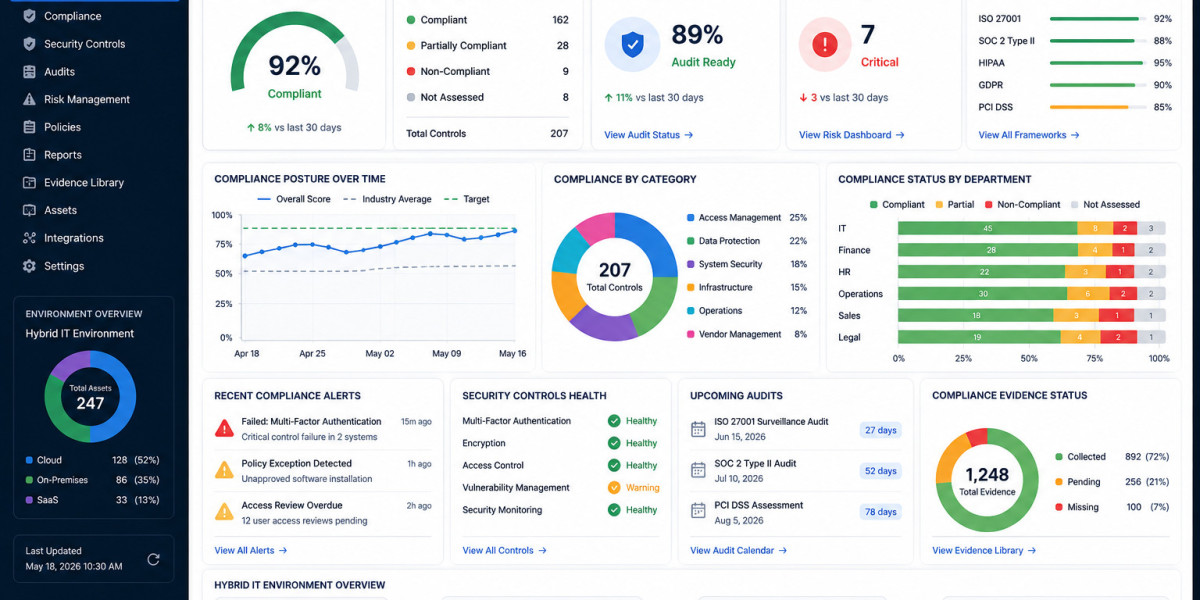Viewport: 1200px width, 600px height.
Task: Open the Reports section
Action: [x=63, y=155]
